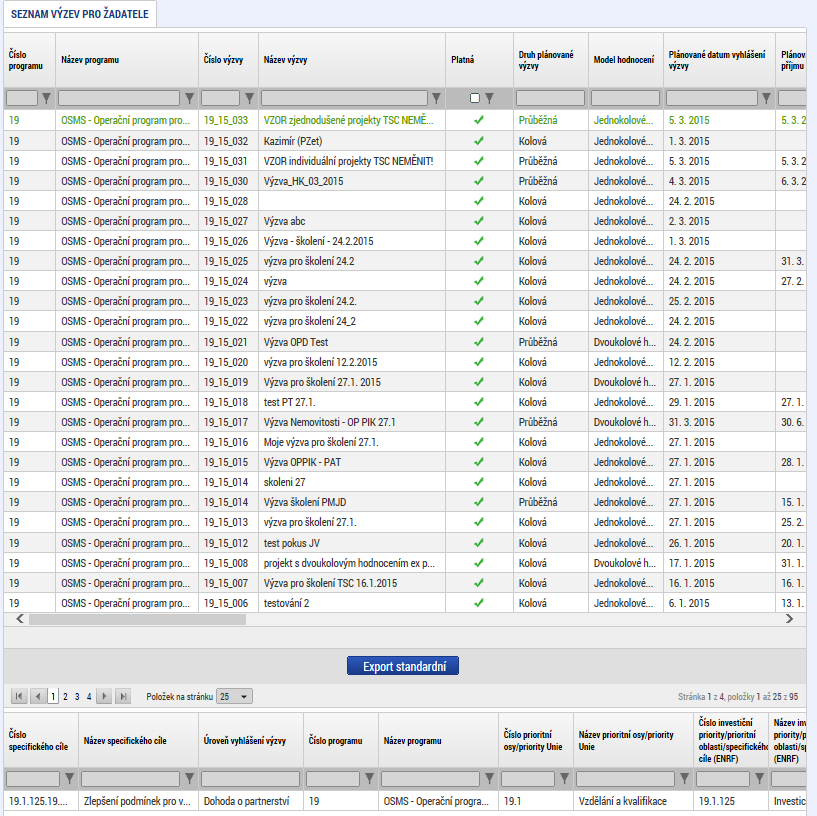
Task: Open filter icon for Číslo investiční priority column
Action: 760,778
